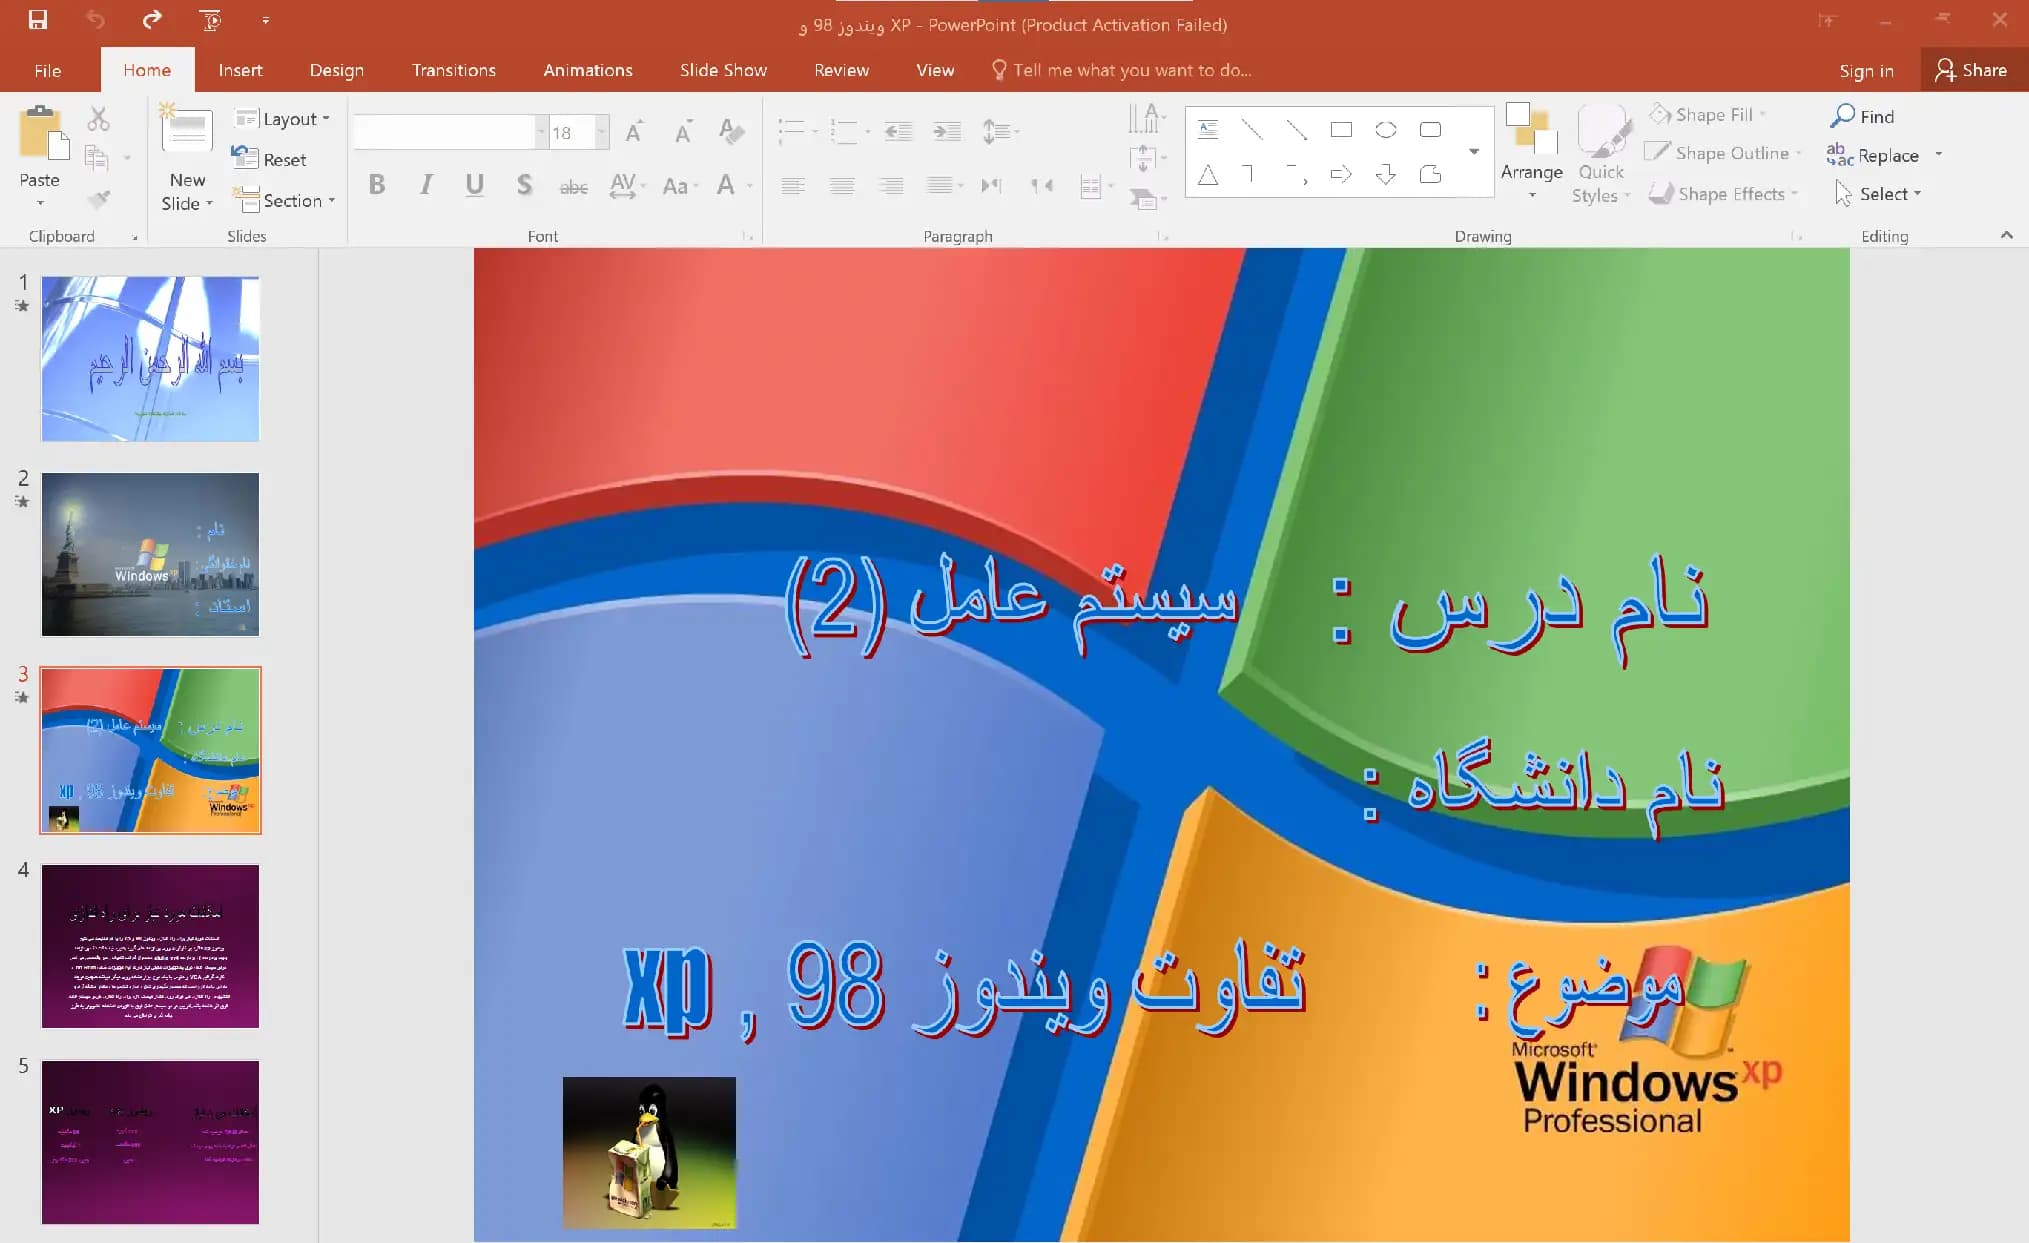This screenshot has width=2029, height=1243.
Task: Open Quick Styles gallery
Action: pos(1601,153)
